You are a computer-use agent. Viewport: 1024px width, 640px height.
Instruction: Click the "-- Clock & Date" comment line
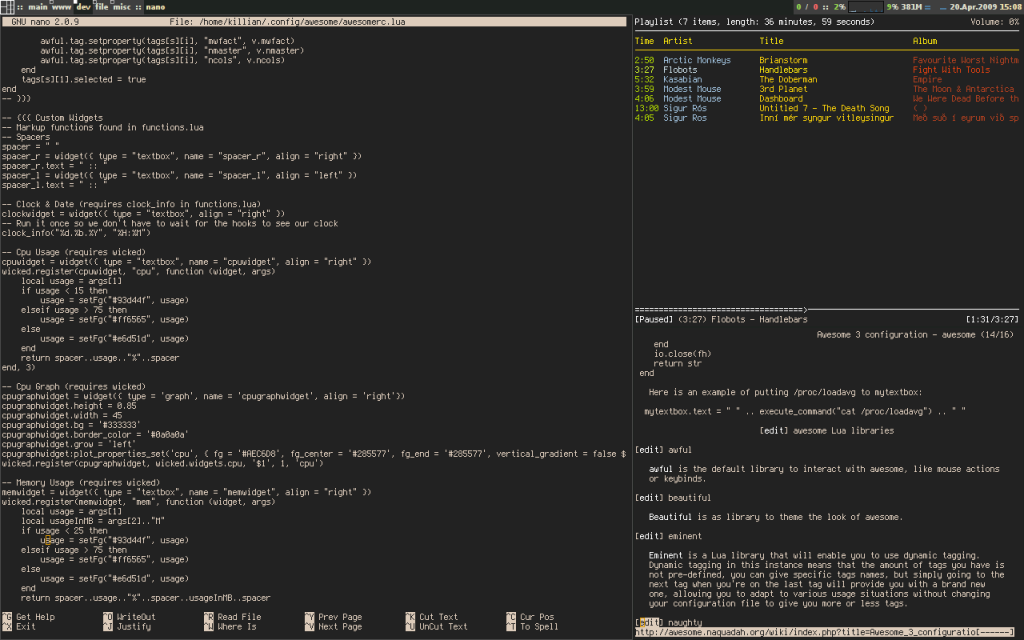(131, 204)
